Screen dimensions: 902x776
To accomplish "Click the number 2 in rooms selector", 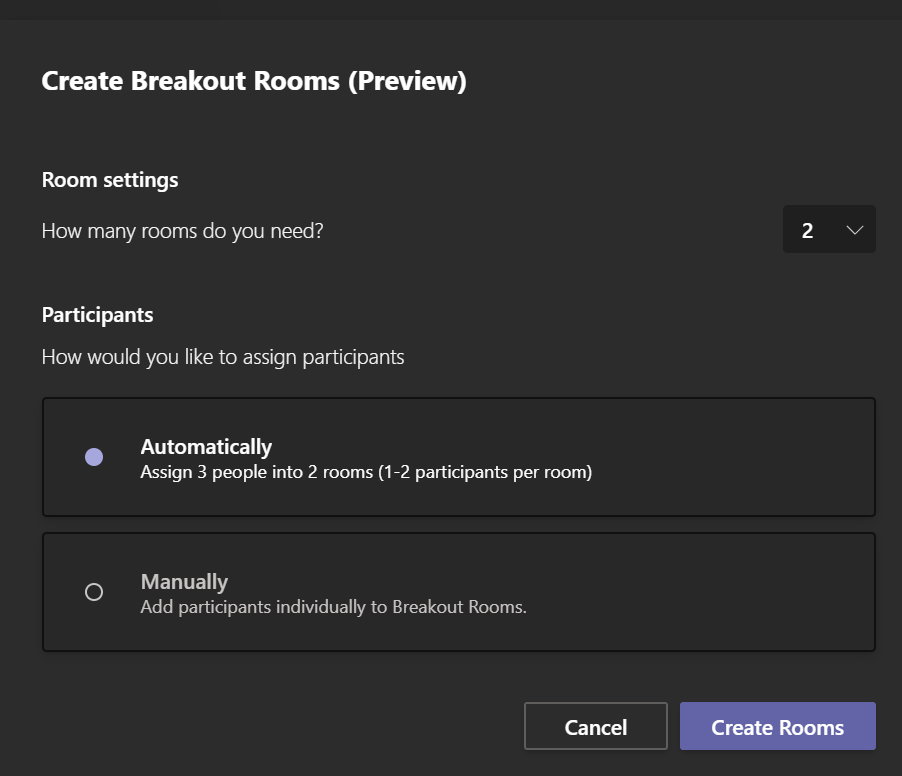I will click(x=807, y=231).
